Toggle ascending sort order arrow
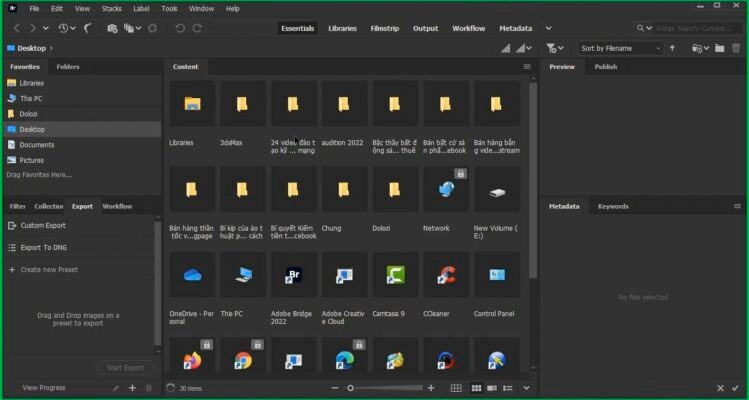 672,48
